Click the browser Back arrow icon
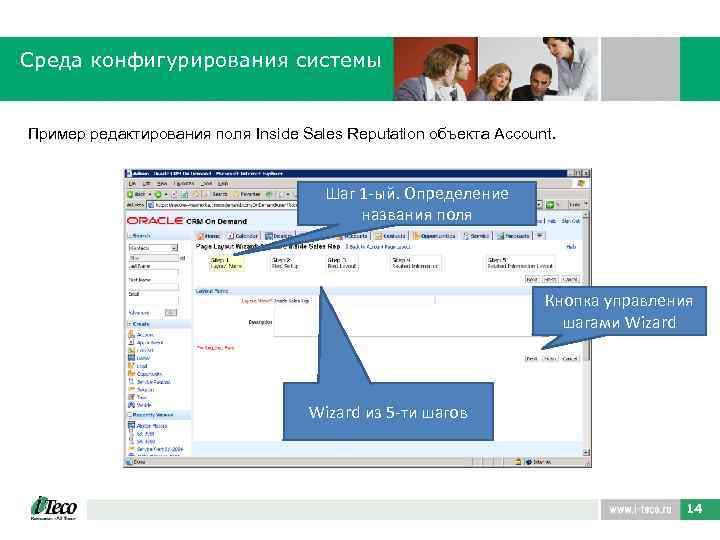The image size is (720, 540). coord(131,195)
